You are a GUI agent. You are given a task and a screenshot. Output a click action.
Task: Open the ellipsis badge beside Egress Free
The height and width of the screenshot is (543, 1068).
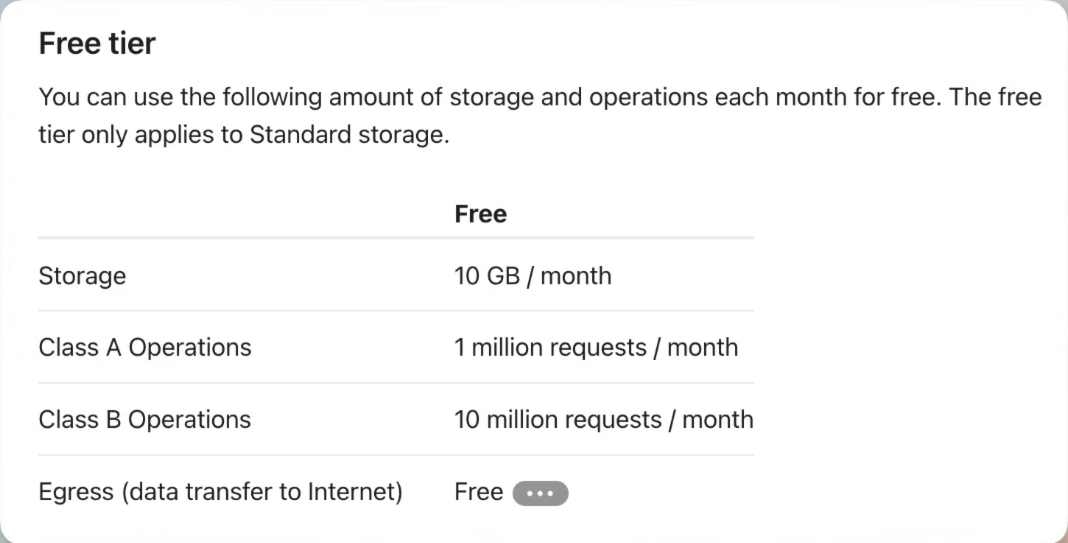pos(540,493)
